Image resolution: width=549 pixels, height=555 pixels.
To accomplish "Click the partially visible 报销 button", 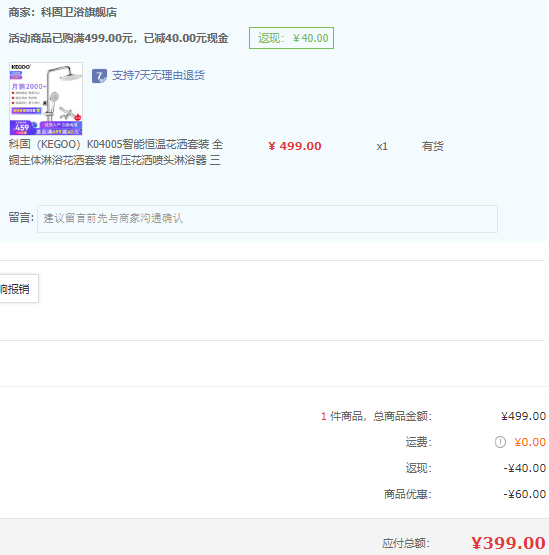I will click(18, 288).
